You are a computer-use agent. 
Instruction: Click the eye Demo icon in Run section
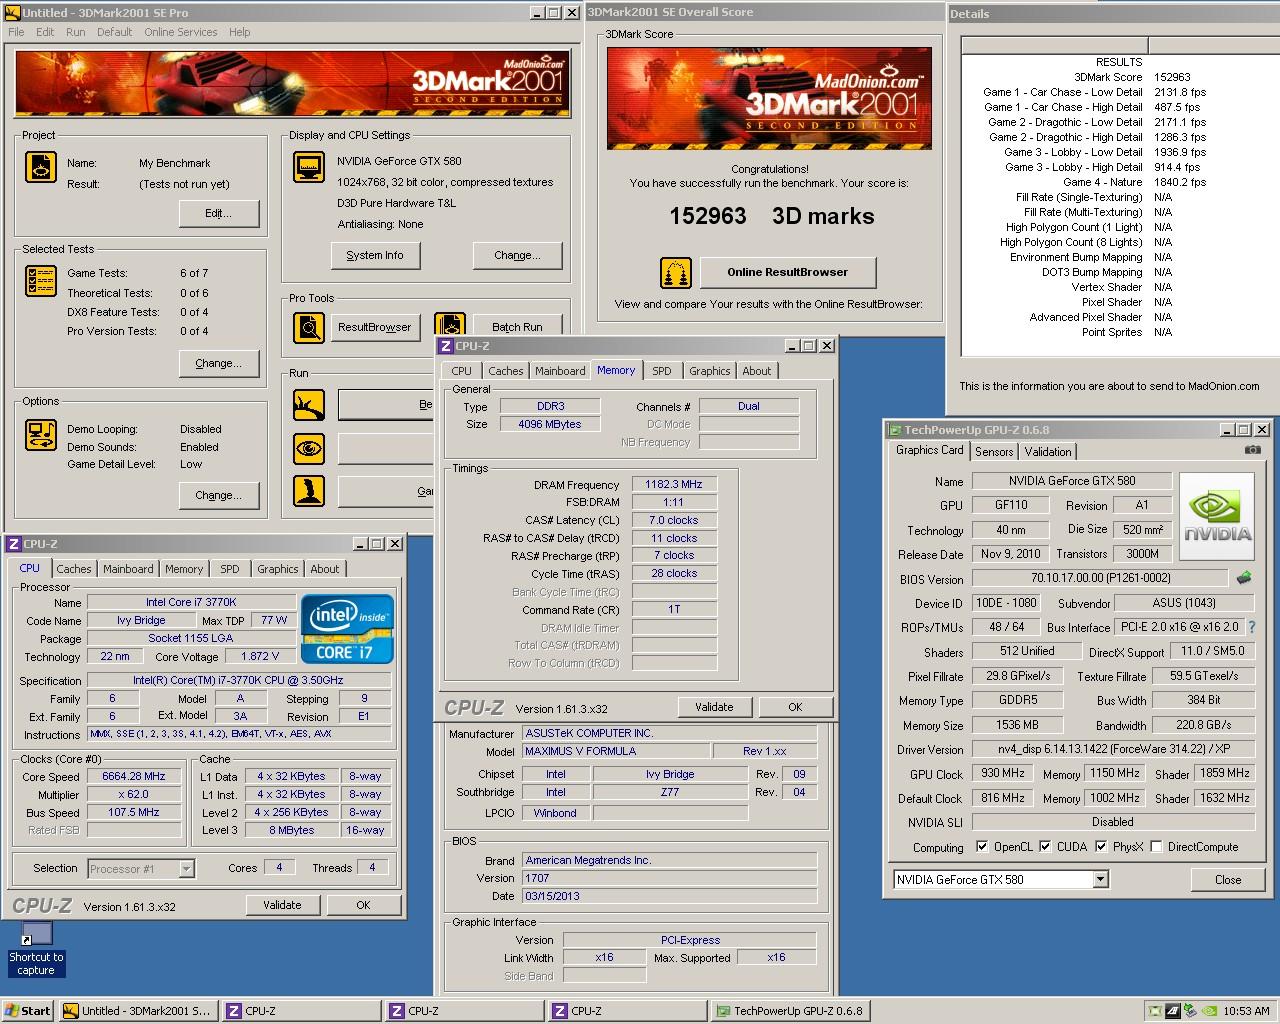pyautogui.click(x=308, y=448)
